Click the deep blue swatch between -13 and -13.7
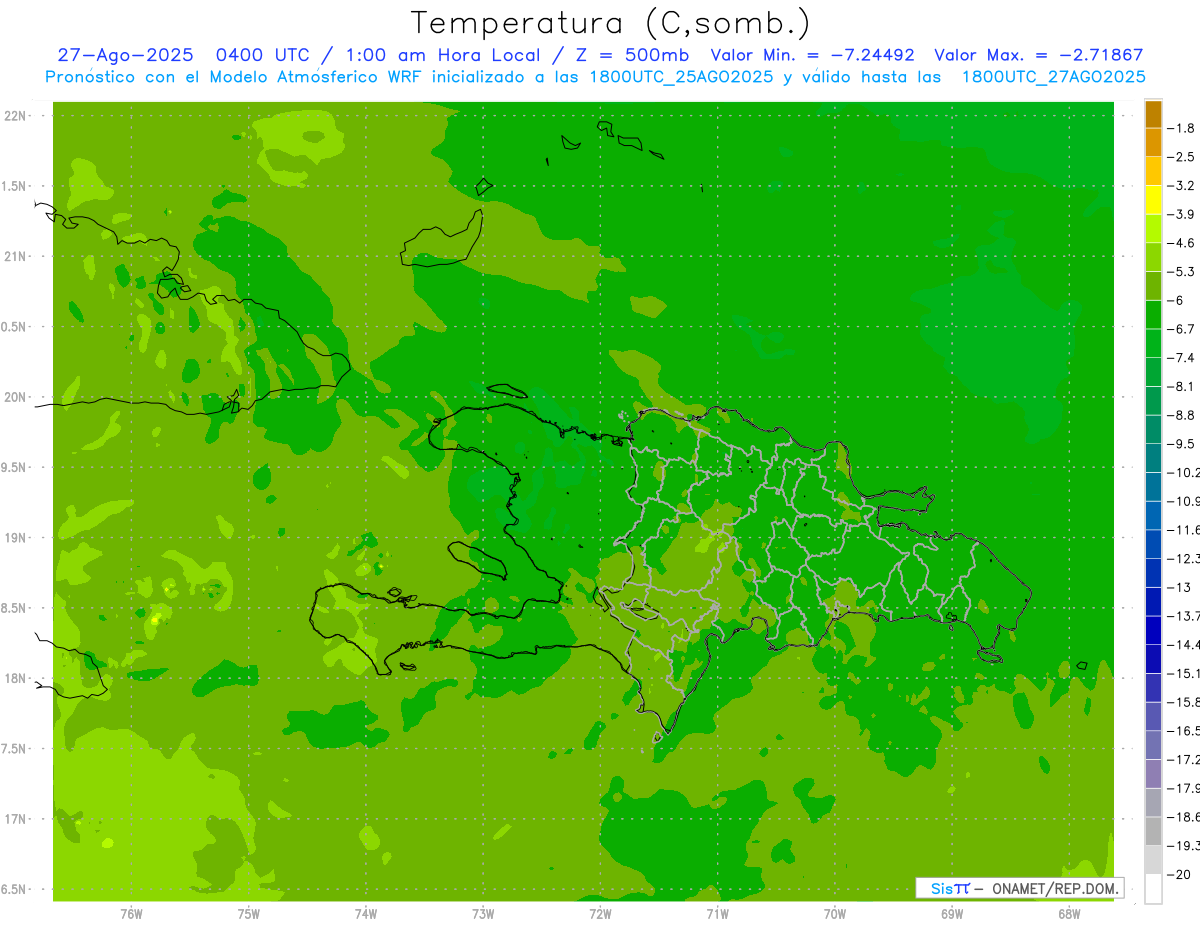 click(x=1153, y=601)
